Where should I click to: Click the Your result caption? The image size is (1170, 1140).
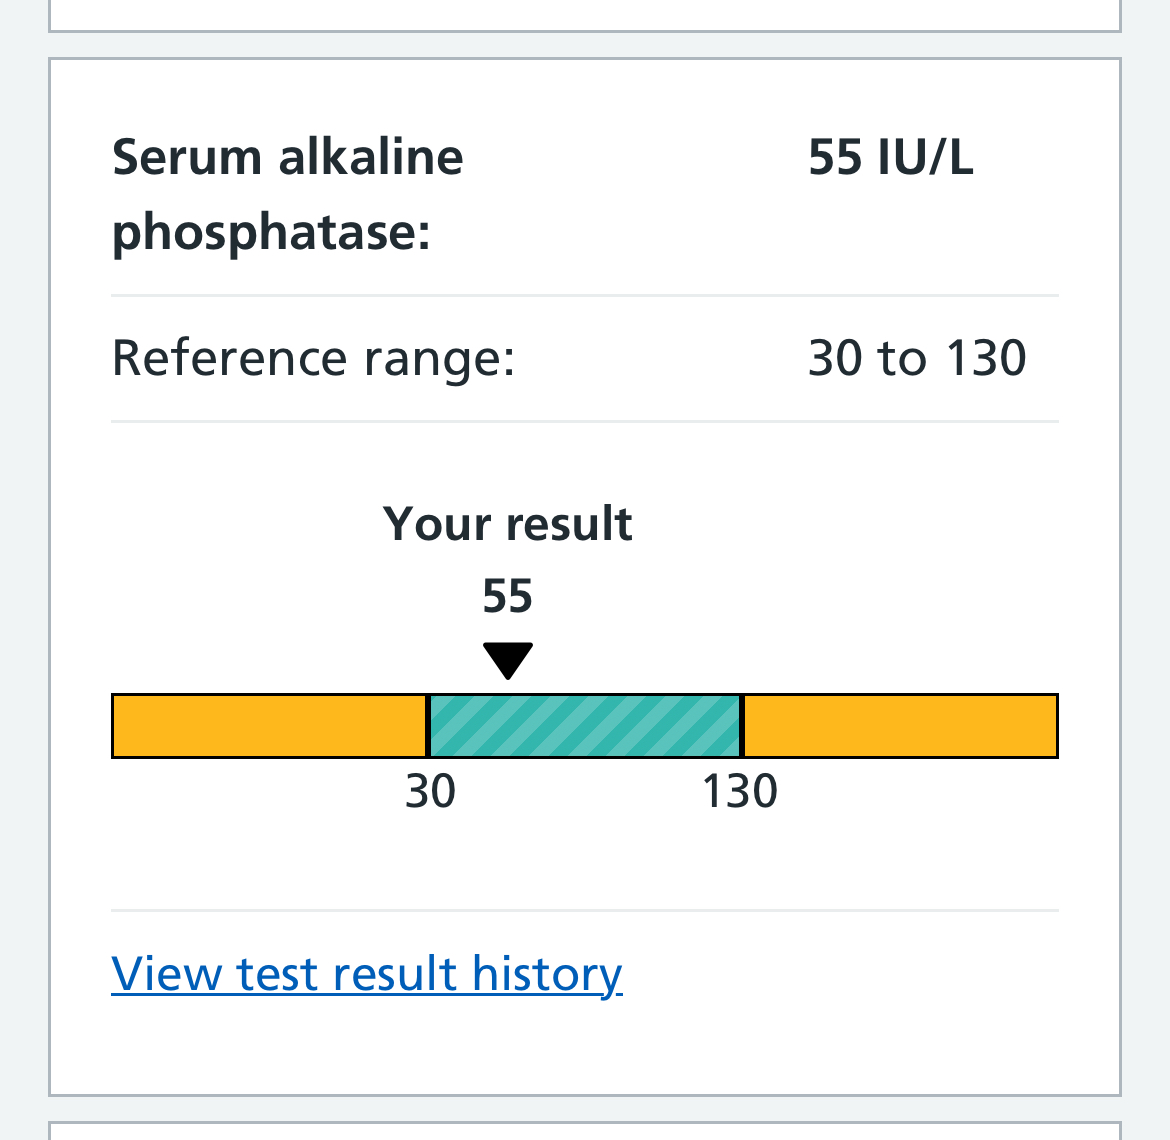tap(508, 524)
